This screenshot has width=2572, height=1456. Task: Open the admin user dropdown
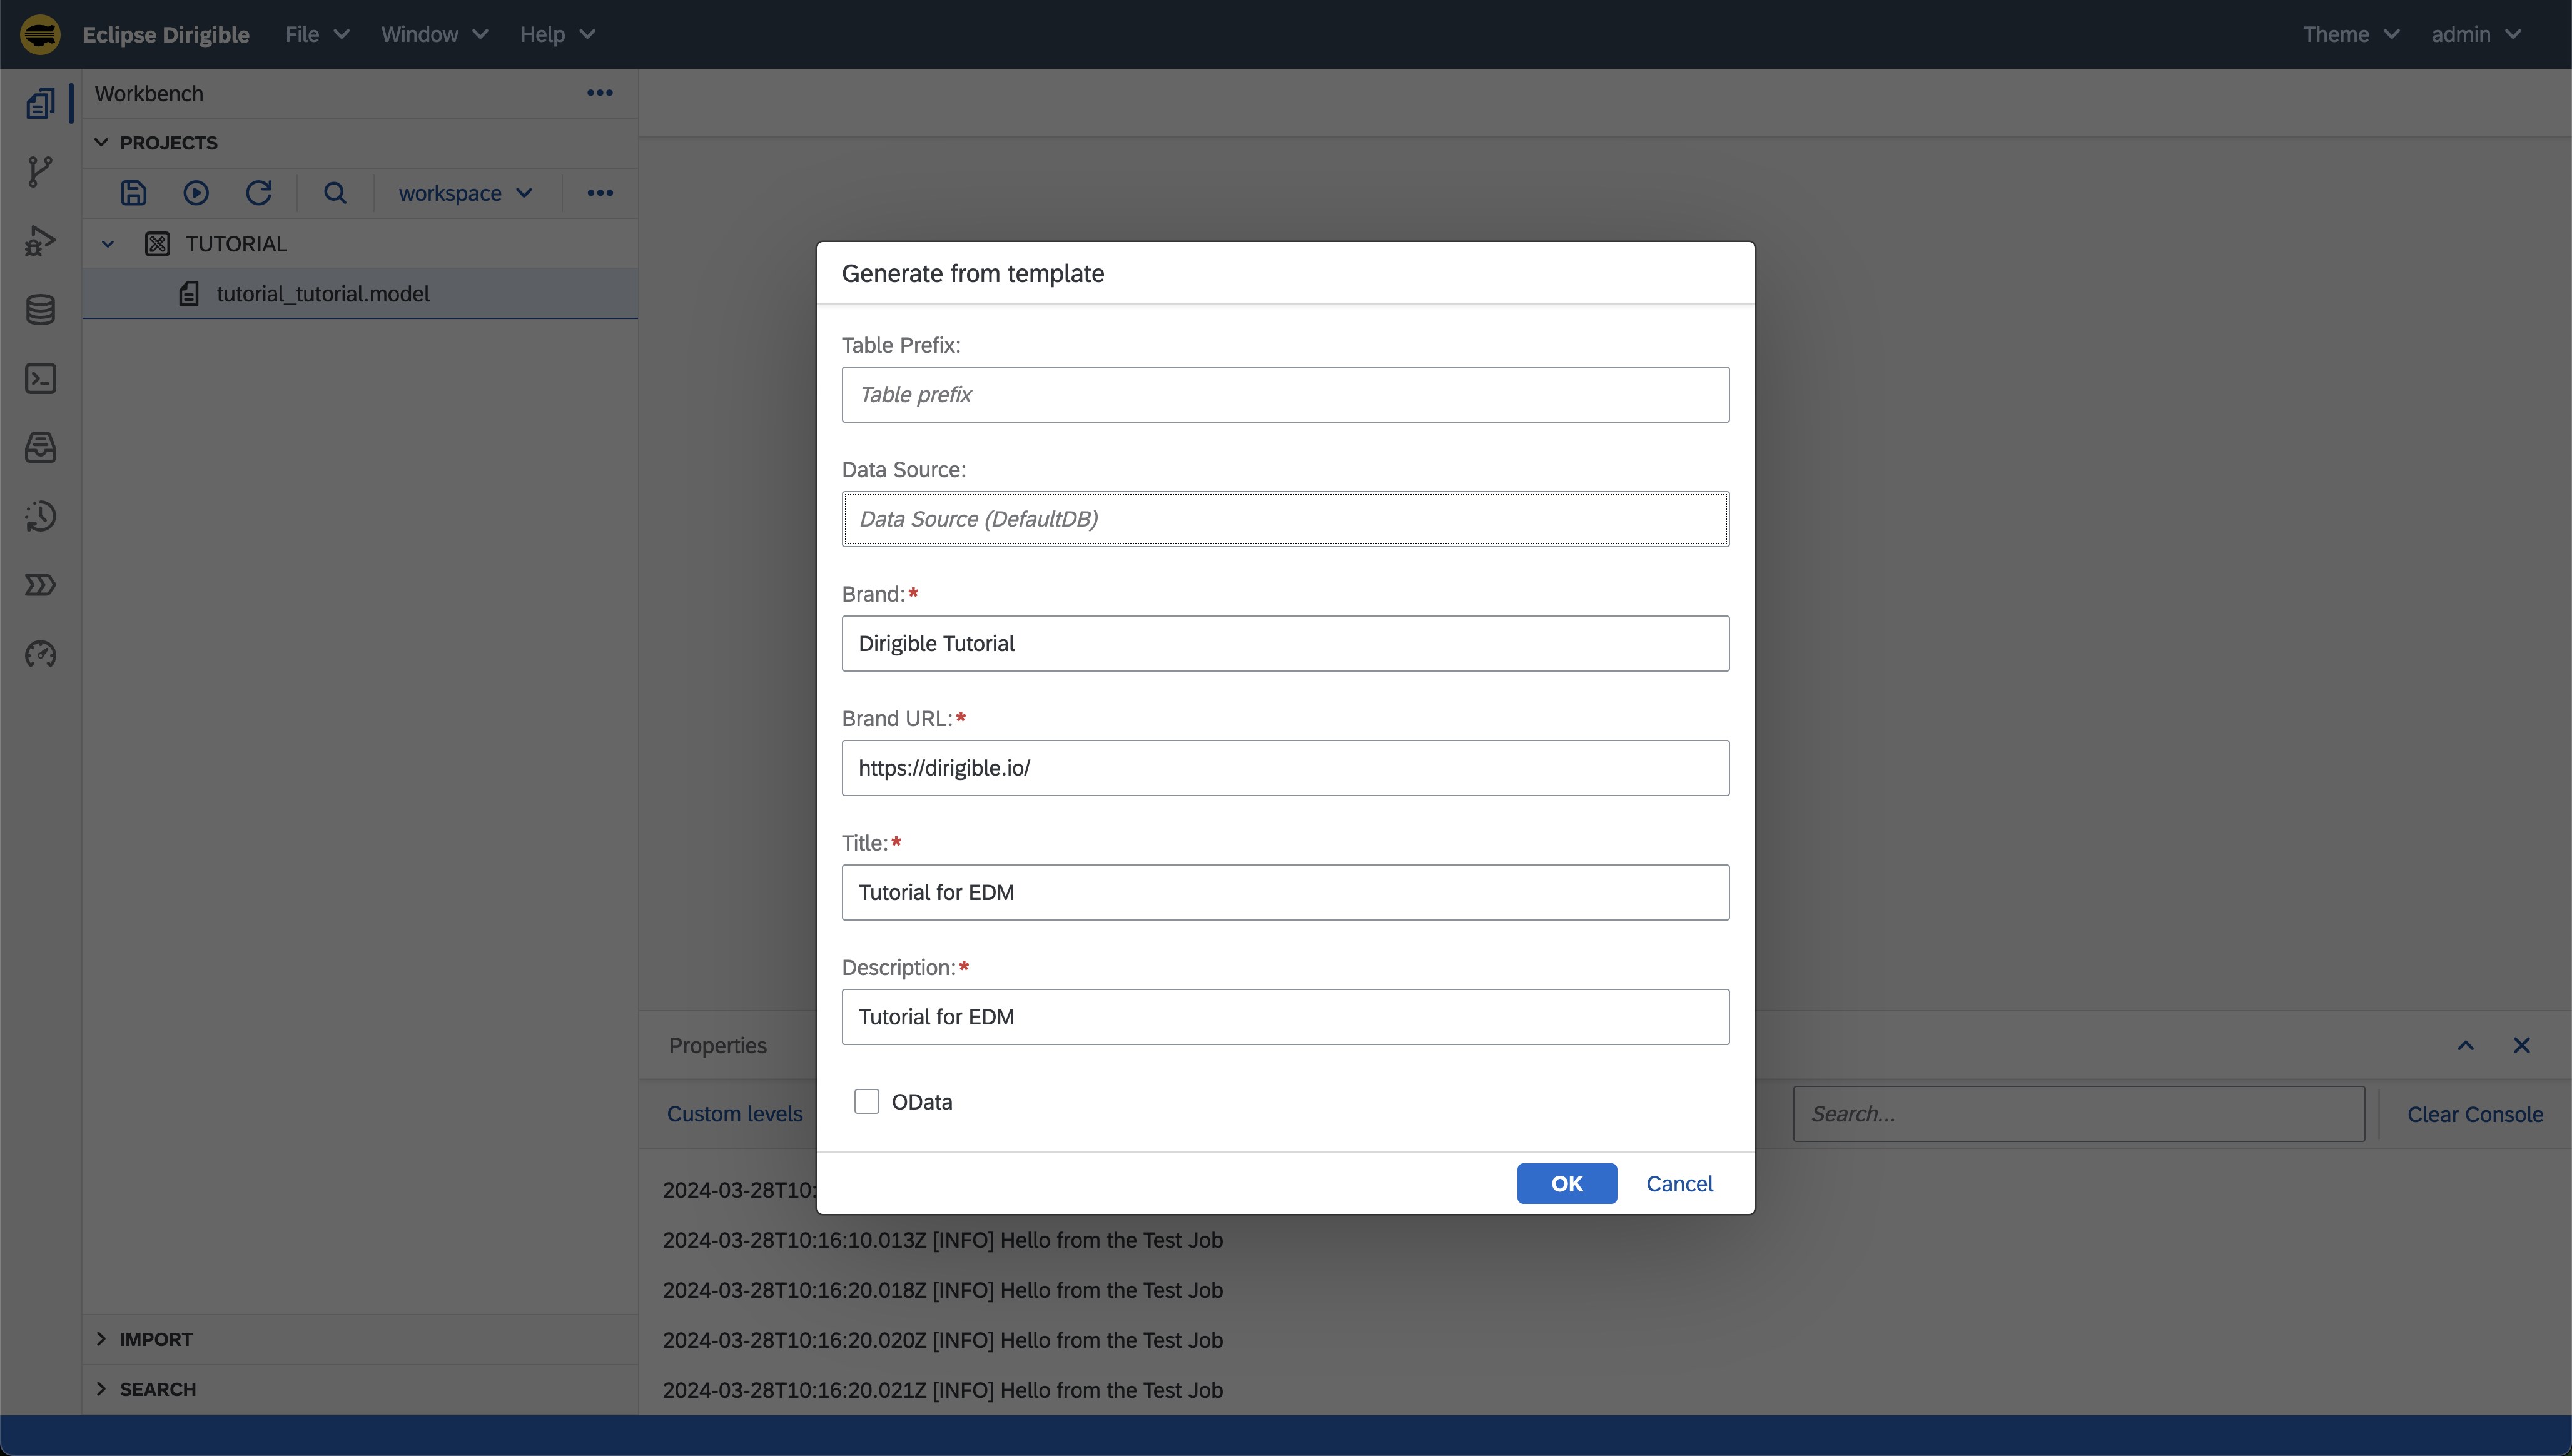tap(2476, 34)
